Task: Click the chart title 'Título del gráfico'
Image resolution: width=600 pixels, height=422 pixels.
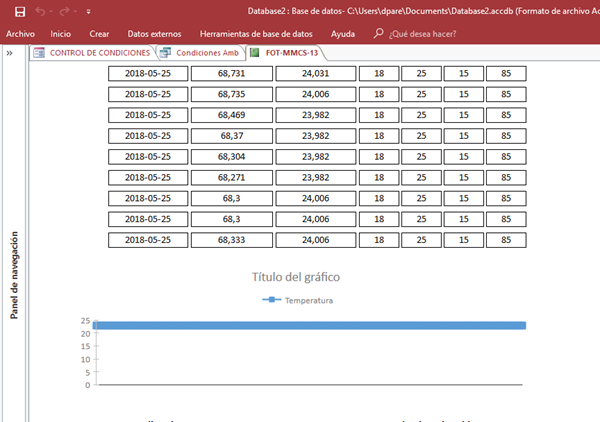Action: 296,277
